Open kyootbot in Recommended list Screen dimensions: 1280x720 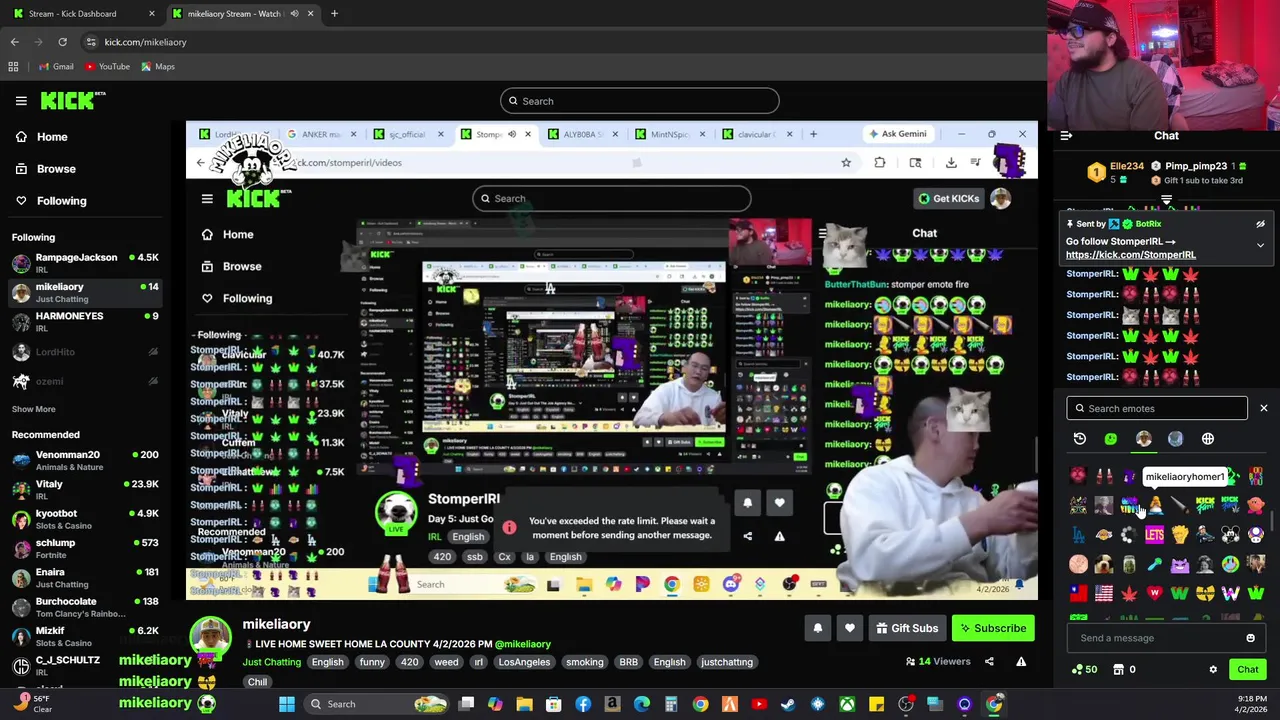85,519
